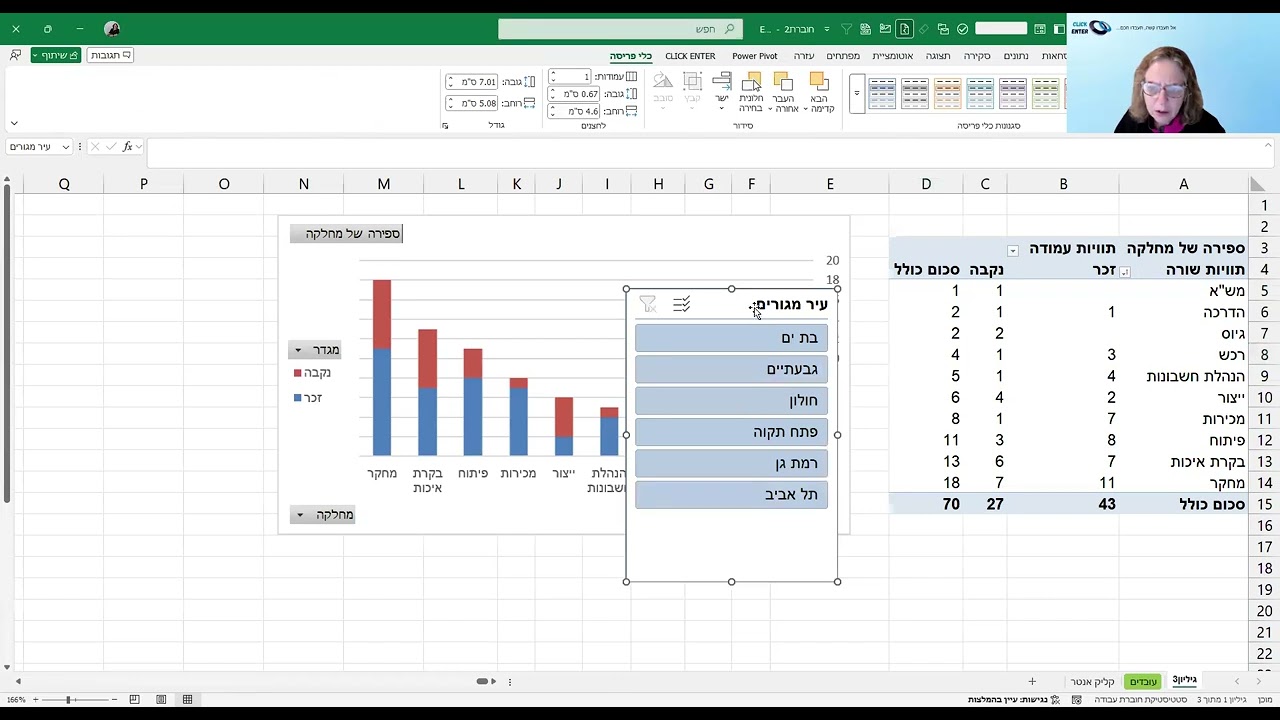Select the orange slicer style swatch
1280x720 pixels.
click(x=948, y=94)
